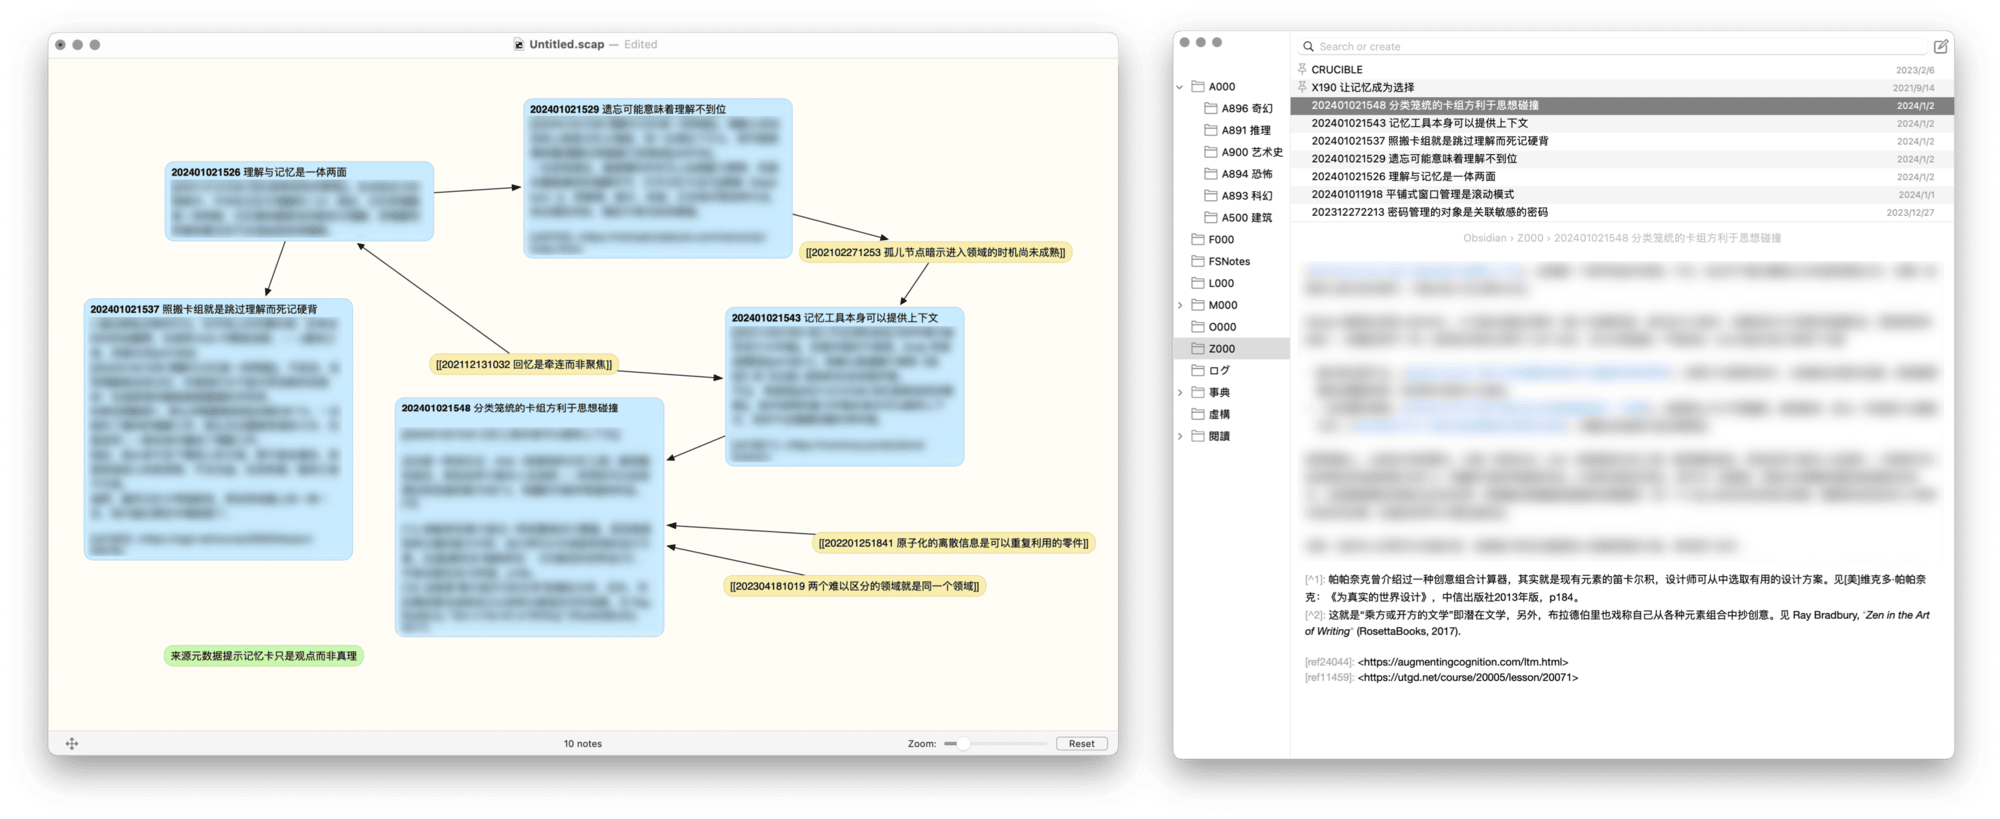Open note 202401011918 平铺式窗口管理是滚动模式

point(1621,194)
